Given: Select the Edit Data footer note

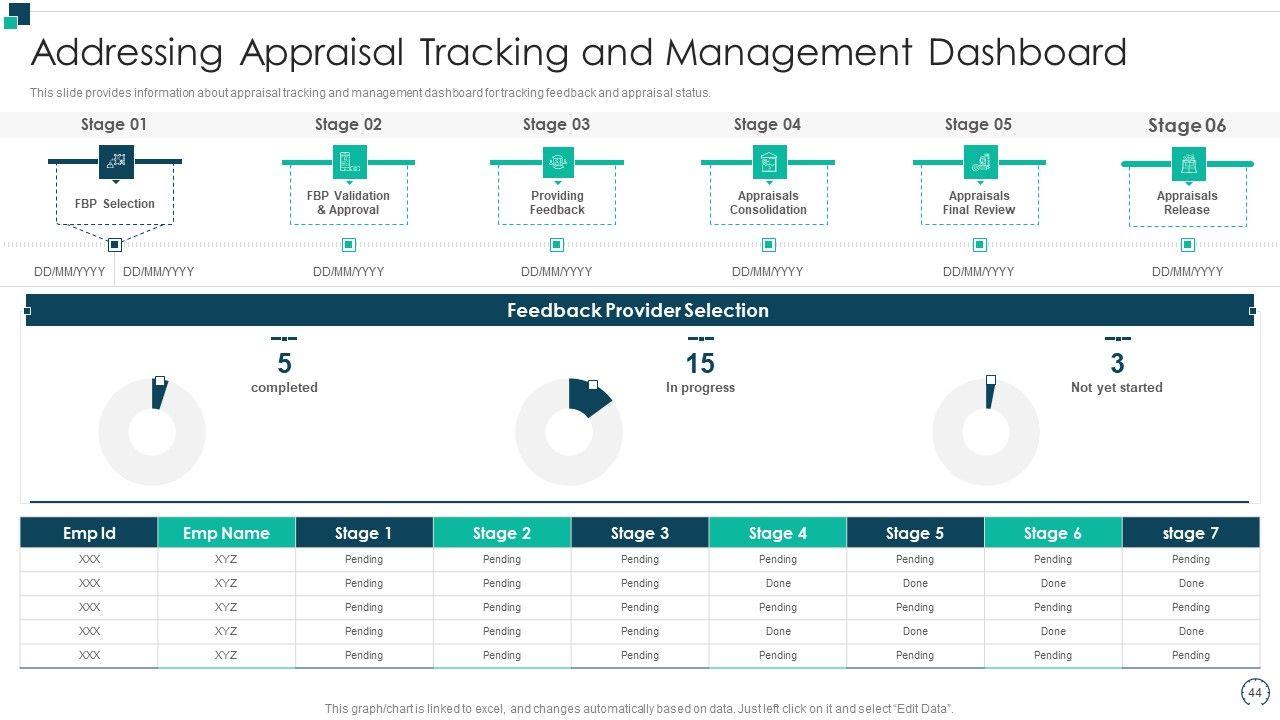Looking at the screenshot, I should coord(639,709).
